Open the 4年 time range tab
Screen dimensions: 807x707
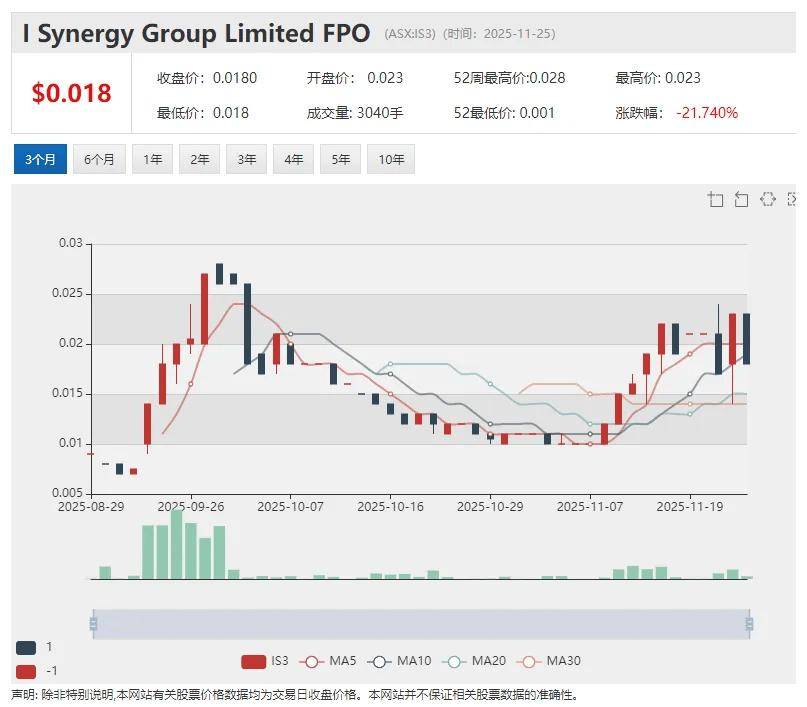293,159
